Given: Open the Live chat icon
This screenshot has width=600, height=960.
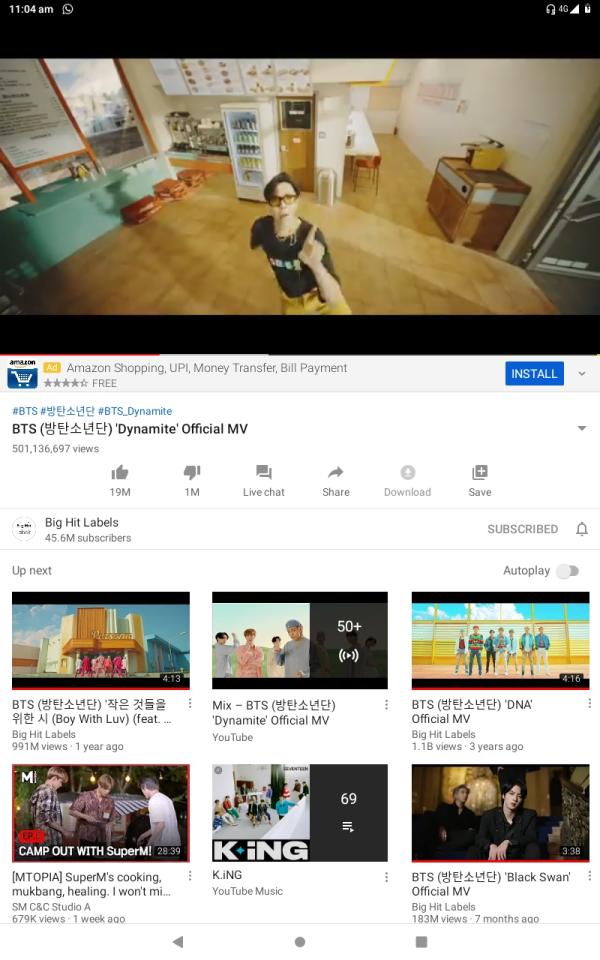Looking at the screenshot, I should coord(264,472).
